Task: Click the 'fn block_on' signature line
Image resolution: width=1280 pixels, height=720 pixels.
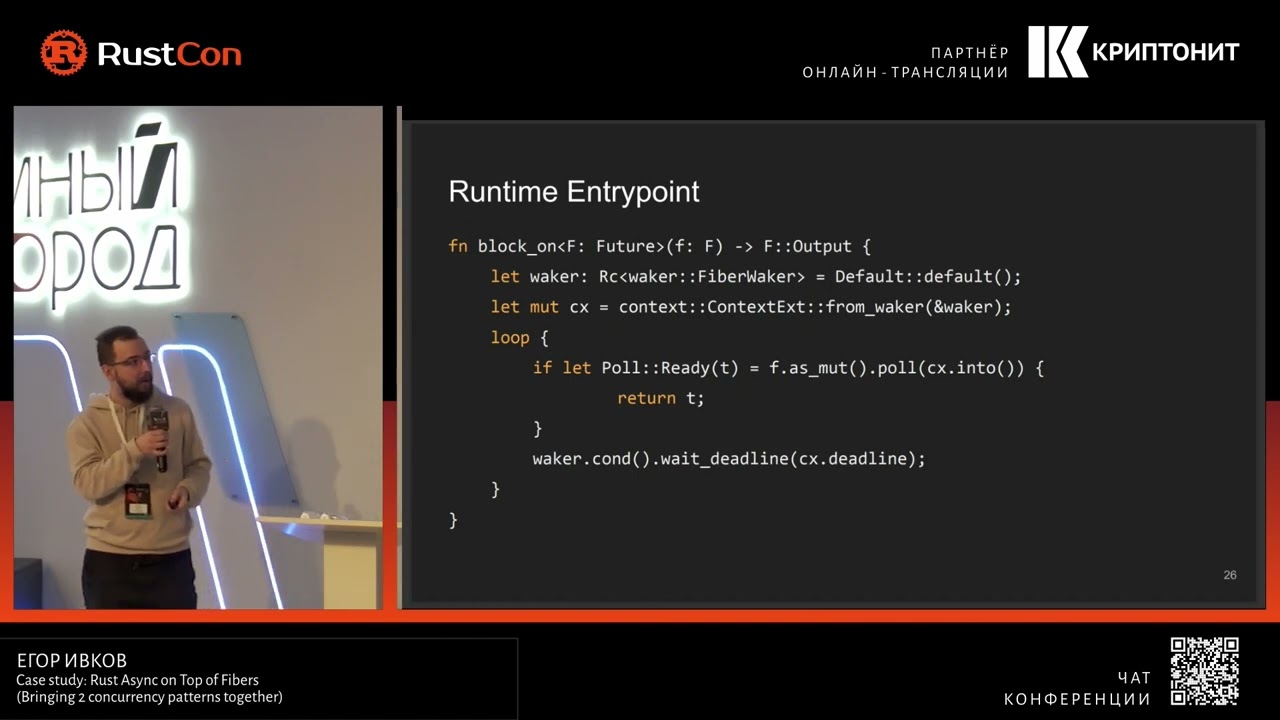Action: click(660, 246)
